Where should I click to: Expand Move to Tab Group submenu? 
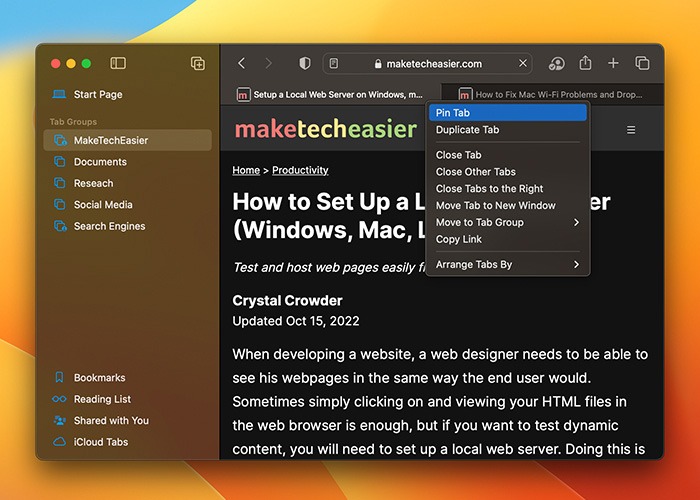508,222
